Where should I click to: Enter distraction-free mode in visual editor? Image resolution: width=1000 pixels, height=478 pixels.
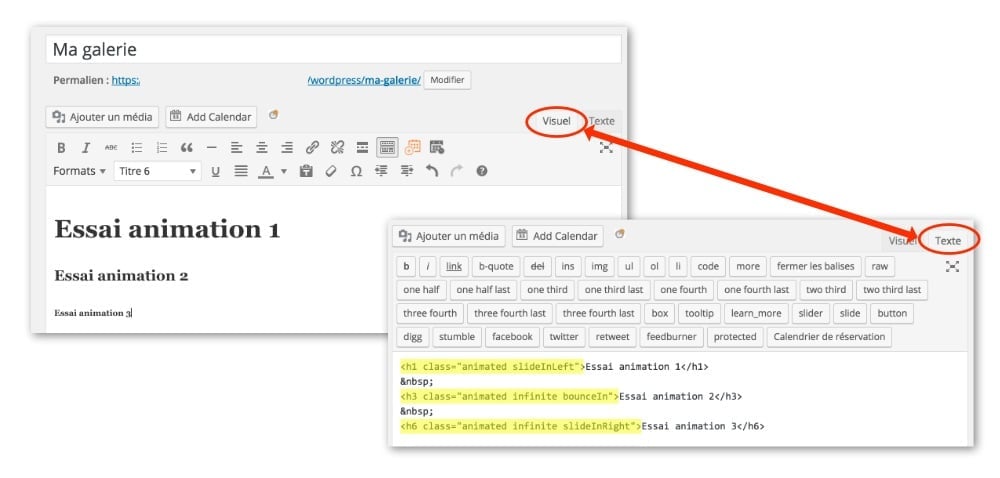click(606, 148)
